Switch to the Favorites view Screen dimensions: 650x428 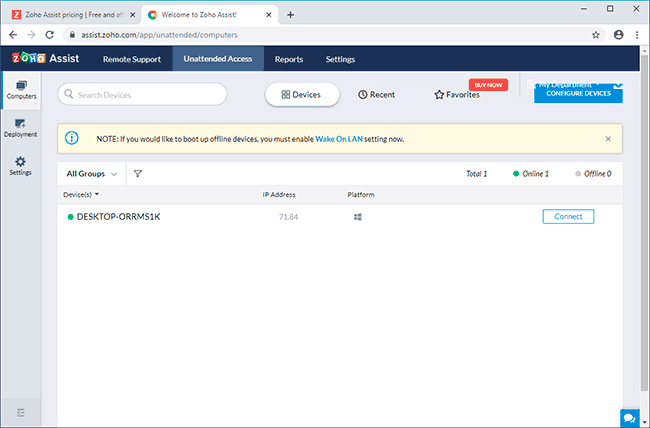[456, 95]
